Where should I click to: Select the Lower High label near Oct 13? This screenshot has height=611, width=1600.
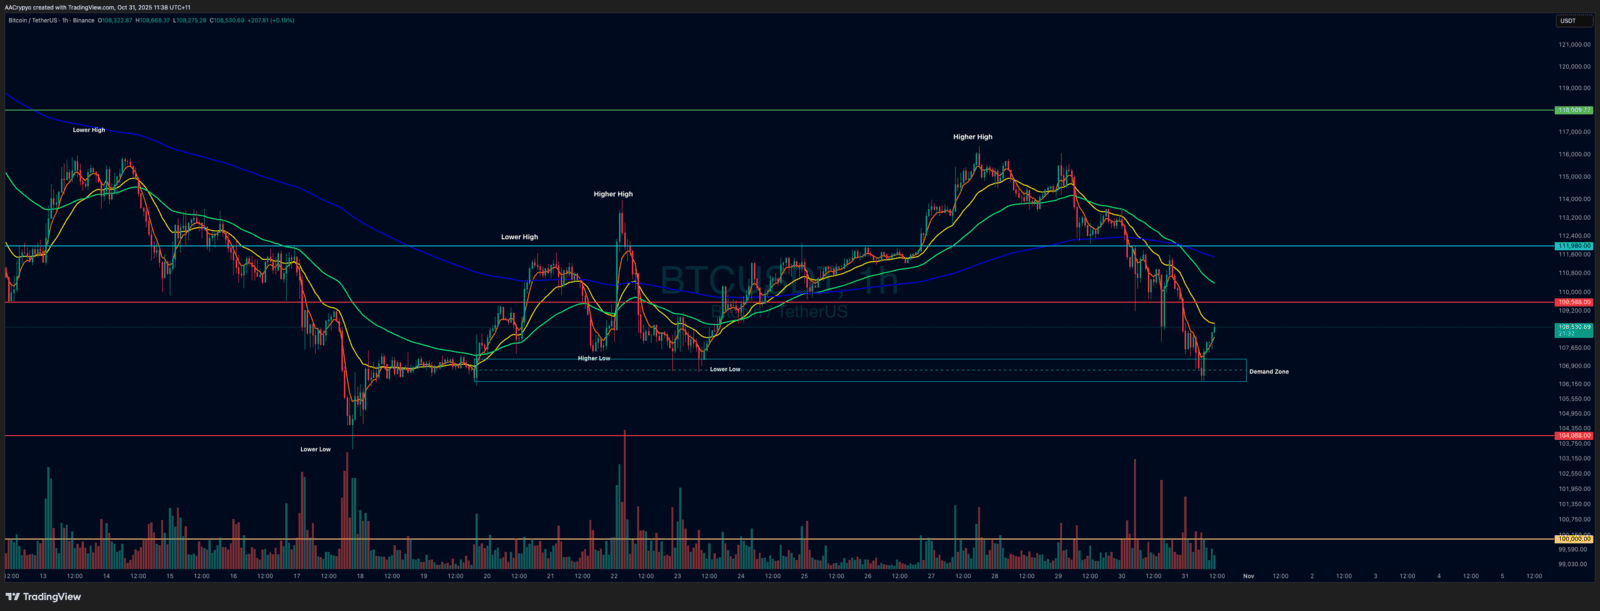(x=88, y=130)
